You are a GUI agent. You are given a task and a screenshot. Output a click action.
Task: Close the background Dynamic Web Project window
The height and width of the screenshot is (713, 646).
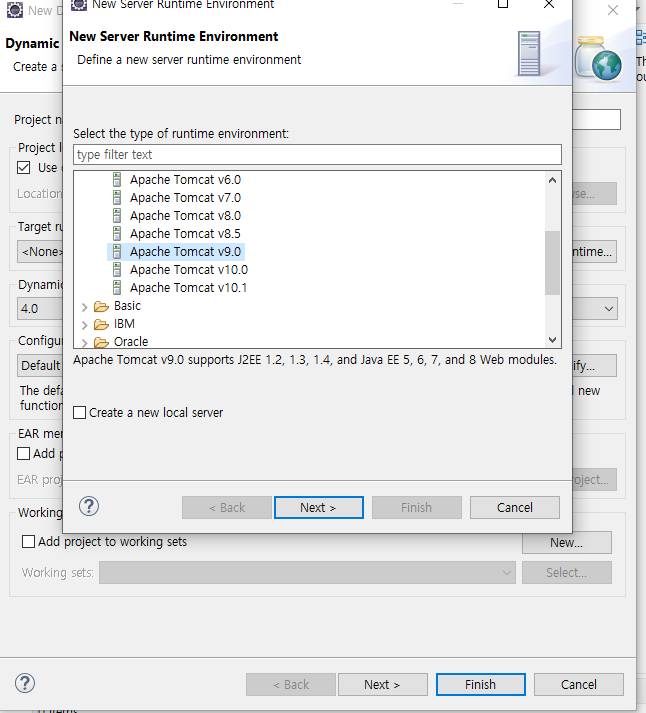tap(612, 10)
